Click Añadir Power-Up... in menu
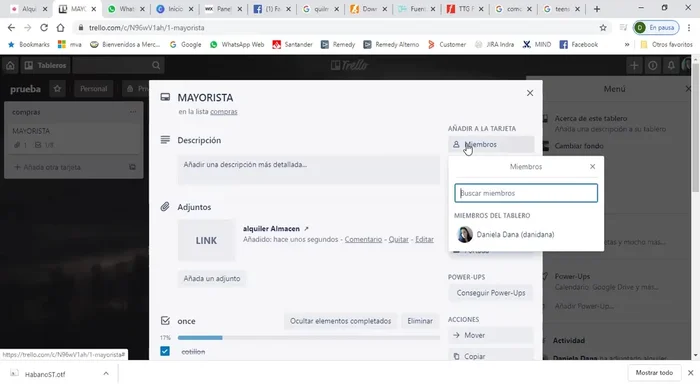700x386 pixels. (x=584, y=306)
